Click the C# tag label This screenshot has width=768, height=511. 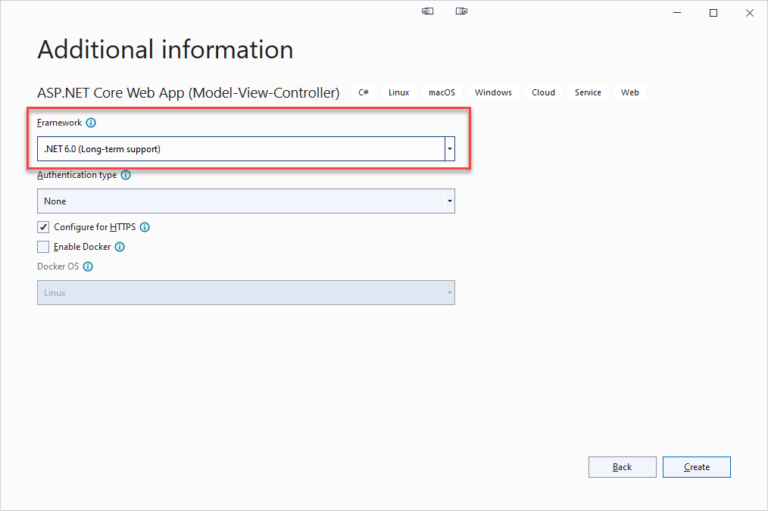click(x=363, y=92)
